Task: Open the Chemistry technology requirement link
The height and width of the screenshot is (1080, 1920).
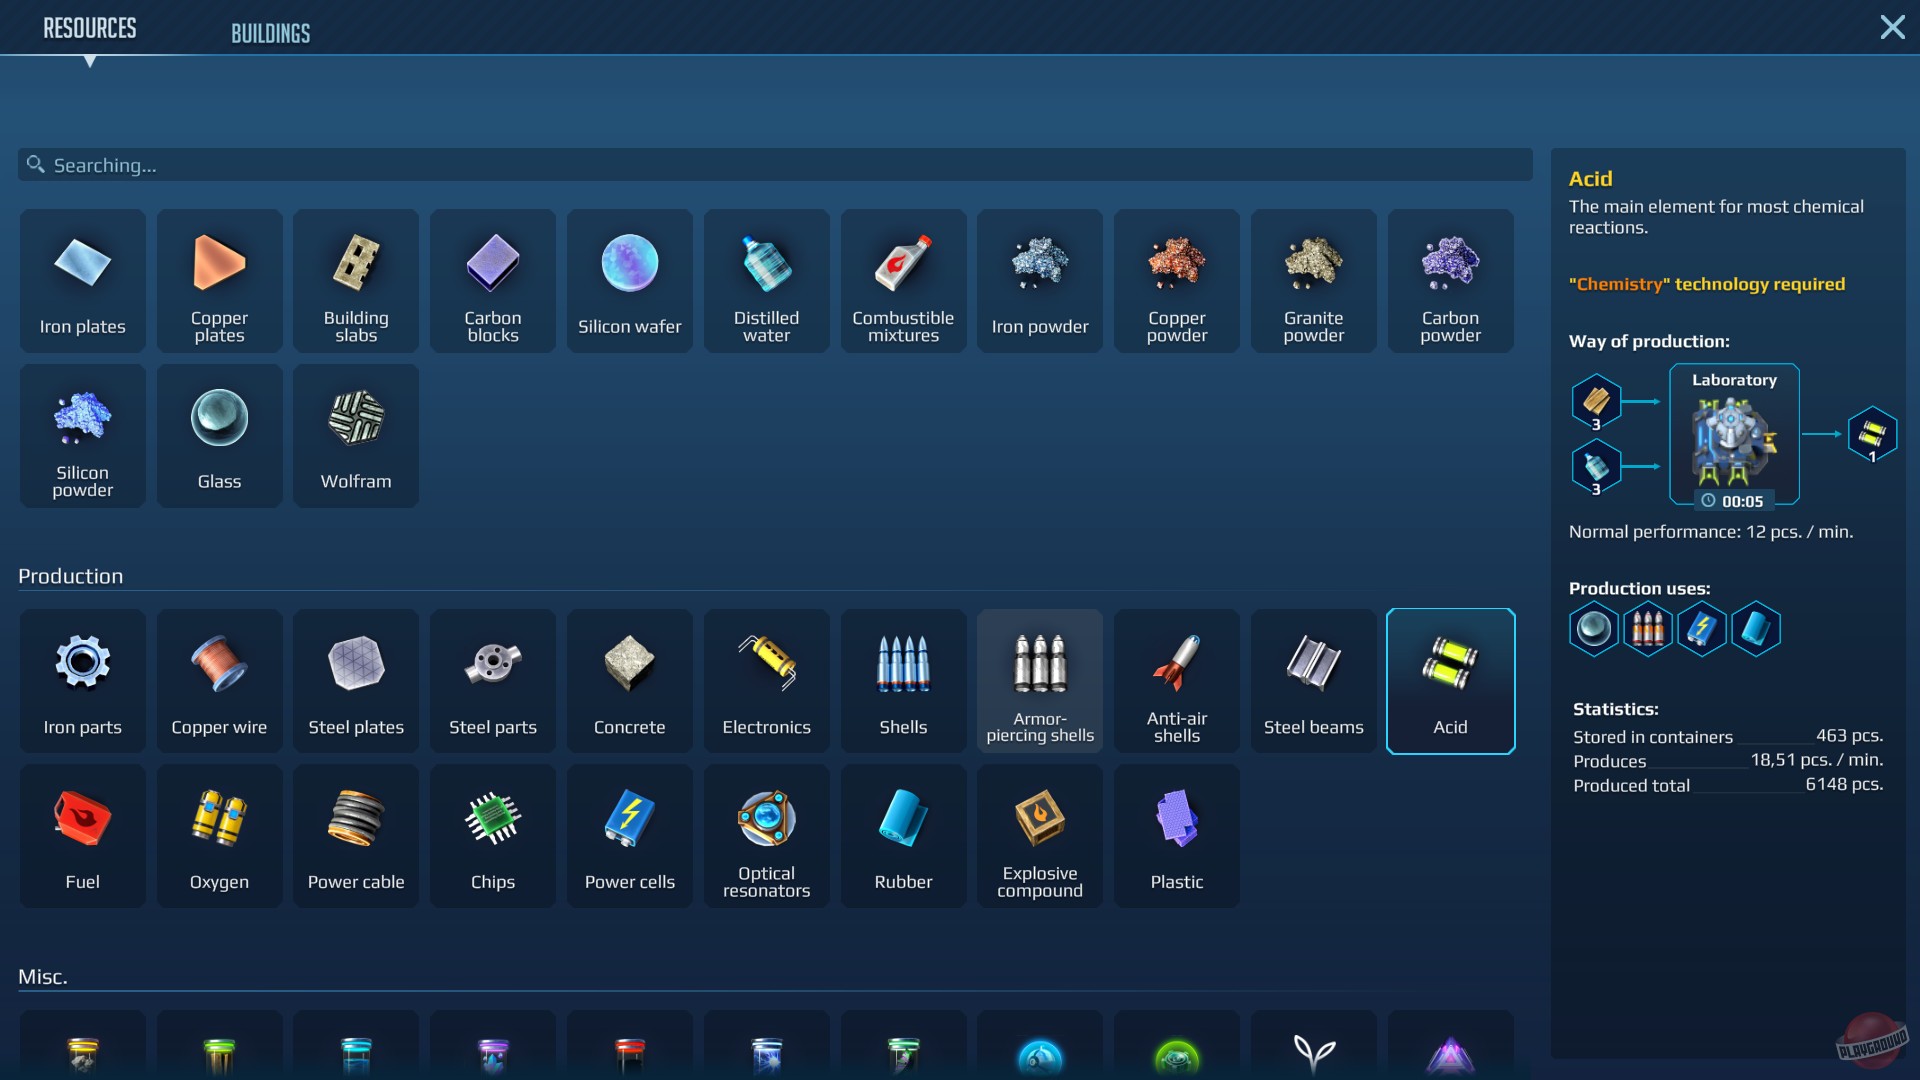Action: click(x=1707, y=284)
